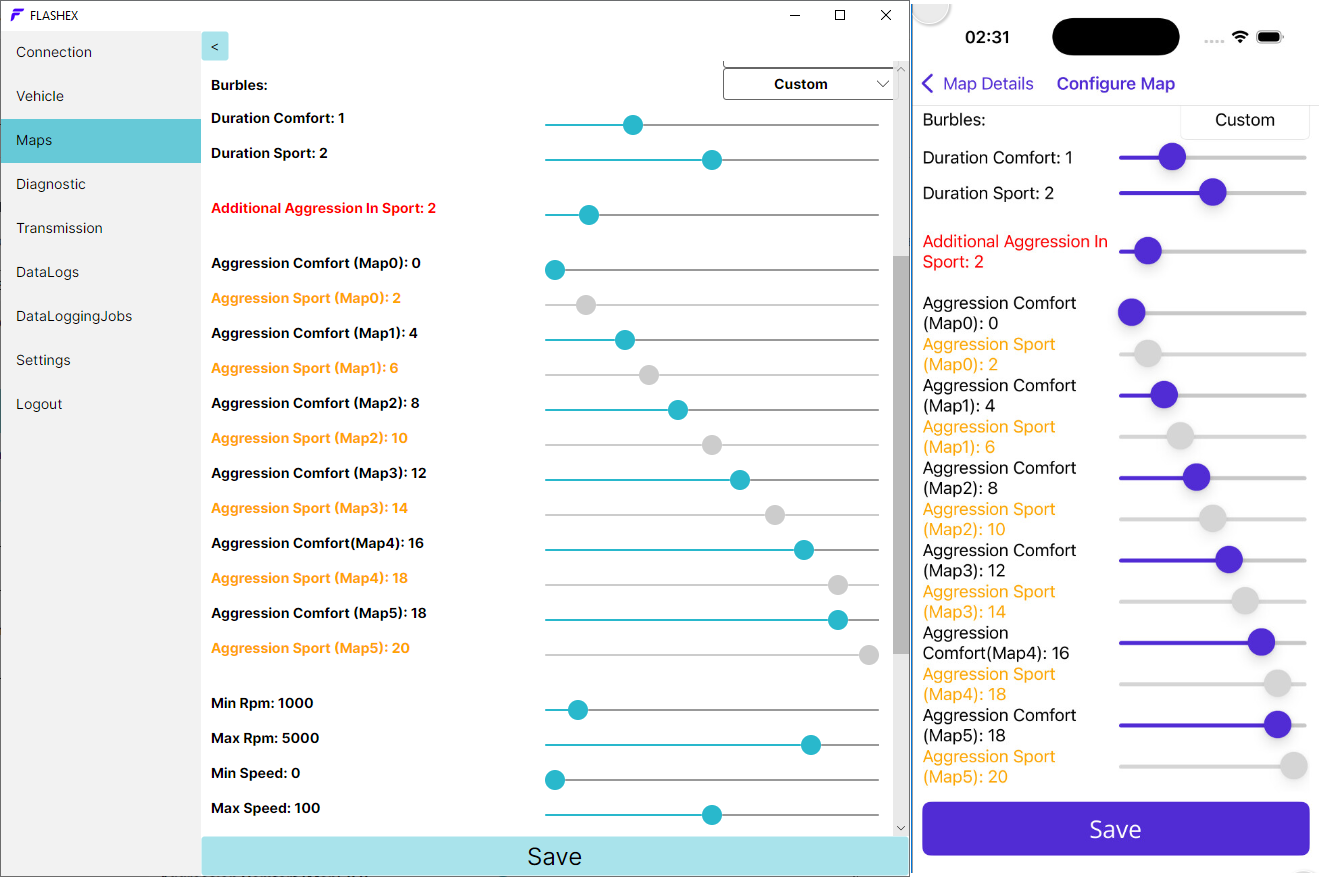
Task: Tap the Wi-Fi icon in phone status bar
Action: pyautogui.click(x=1240, y=37)
